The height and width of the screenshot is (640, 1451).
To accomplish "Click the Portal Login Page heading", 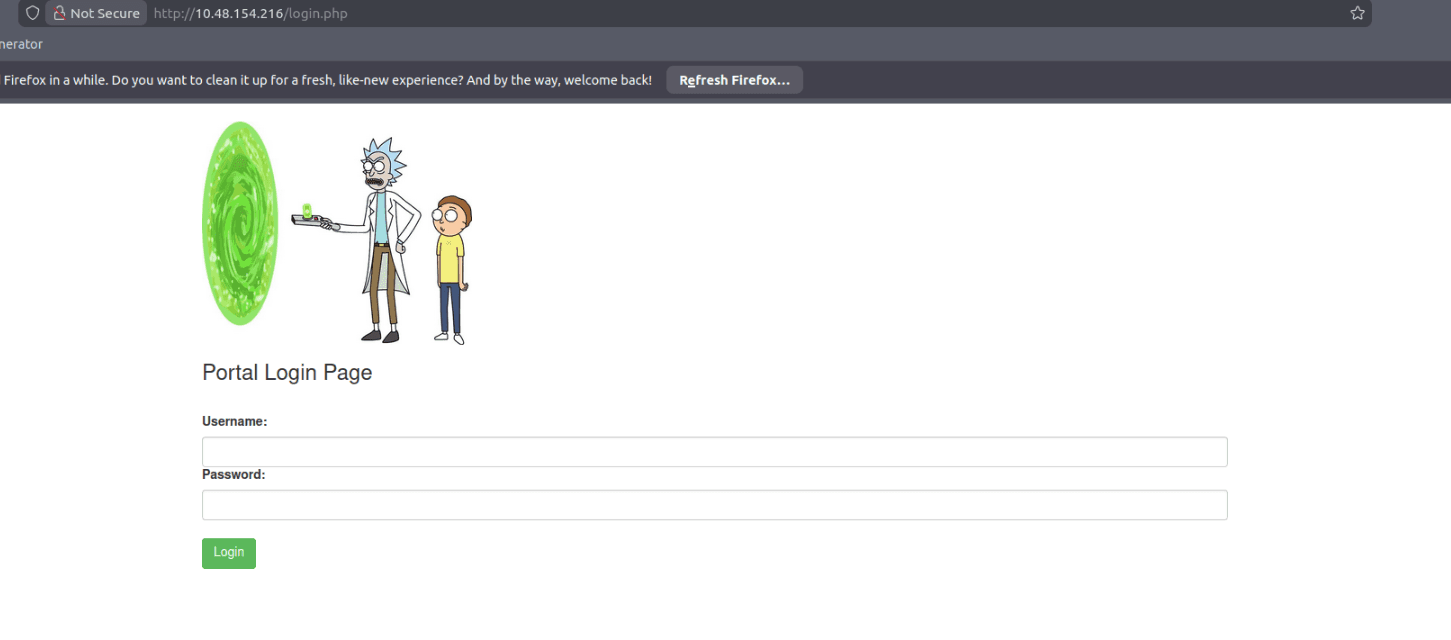I will 287,372.
